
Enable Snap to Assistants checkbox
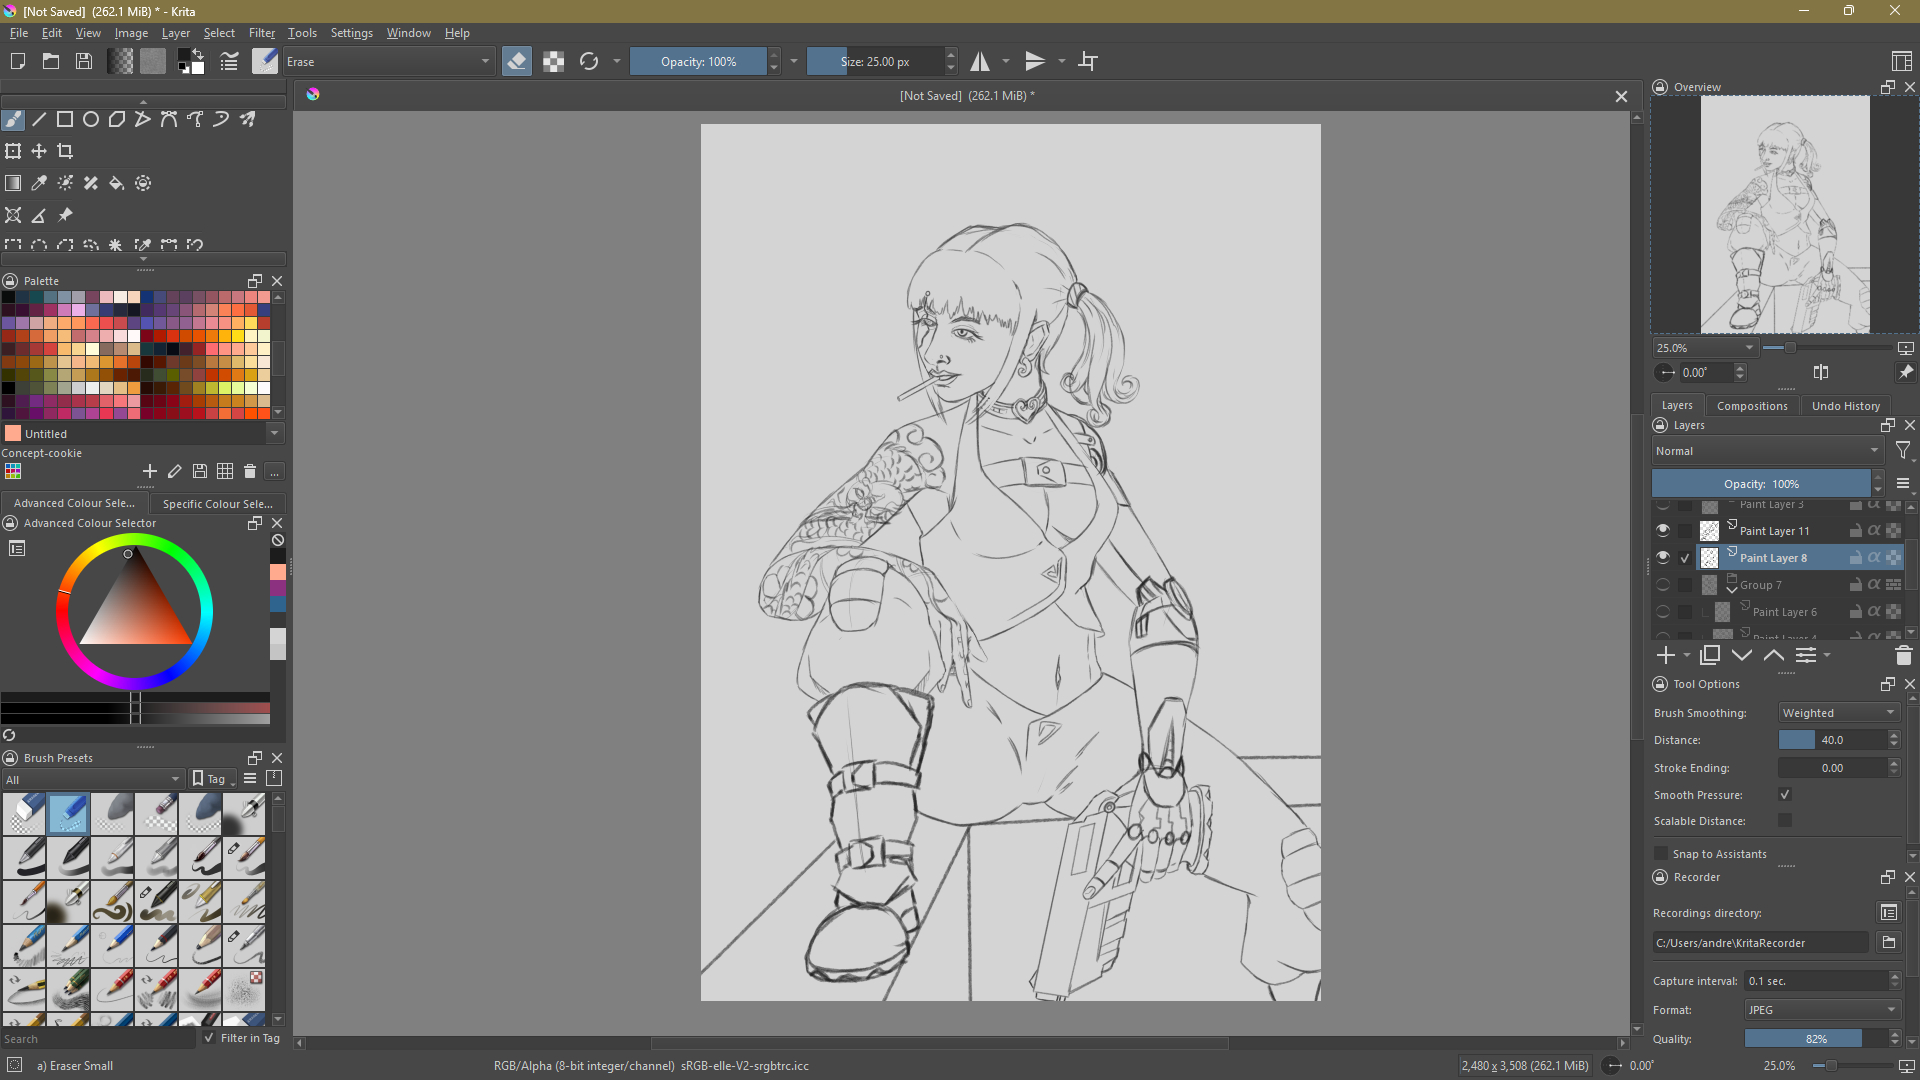[x=1661, y=854]
